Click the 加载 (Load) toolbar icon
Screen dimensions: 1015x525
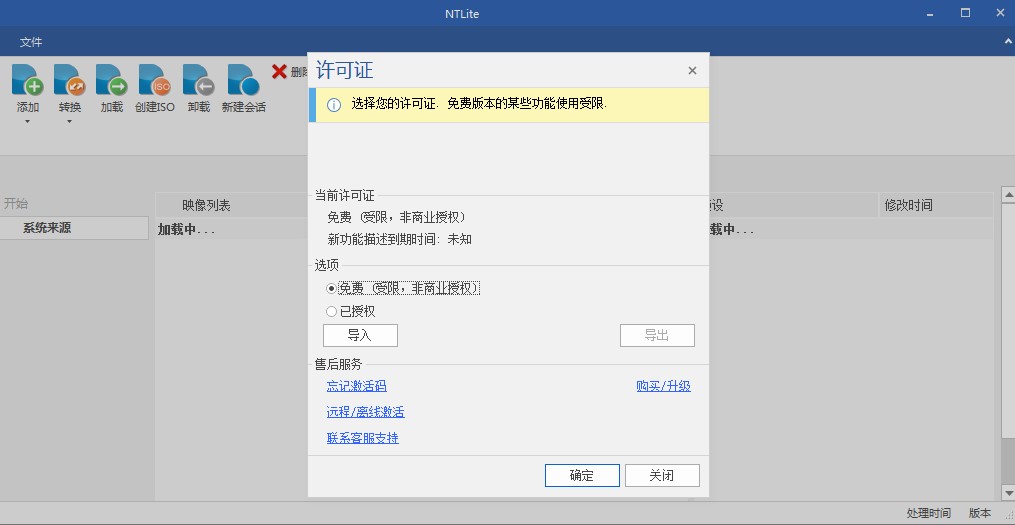pos(111,80)
